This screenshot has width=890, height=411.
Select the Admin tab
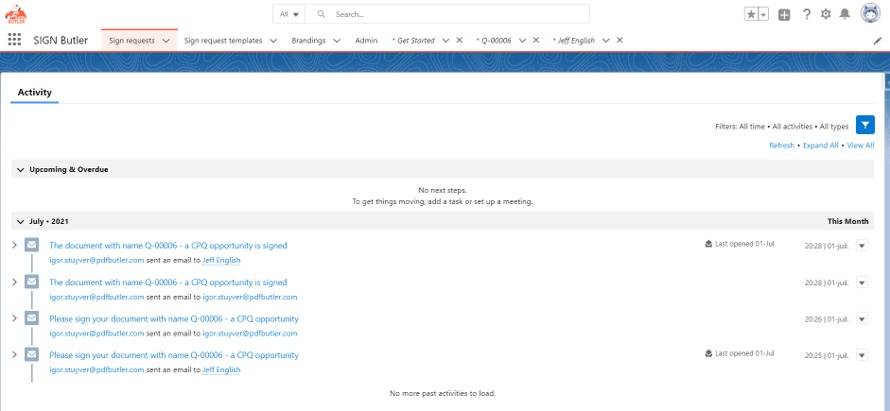366,40
